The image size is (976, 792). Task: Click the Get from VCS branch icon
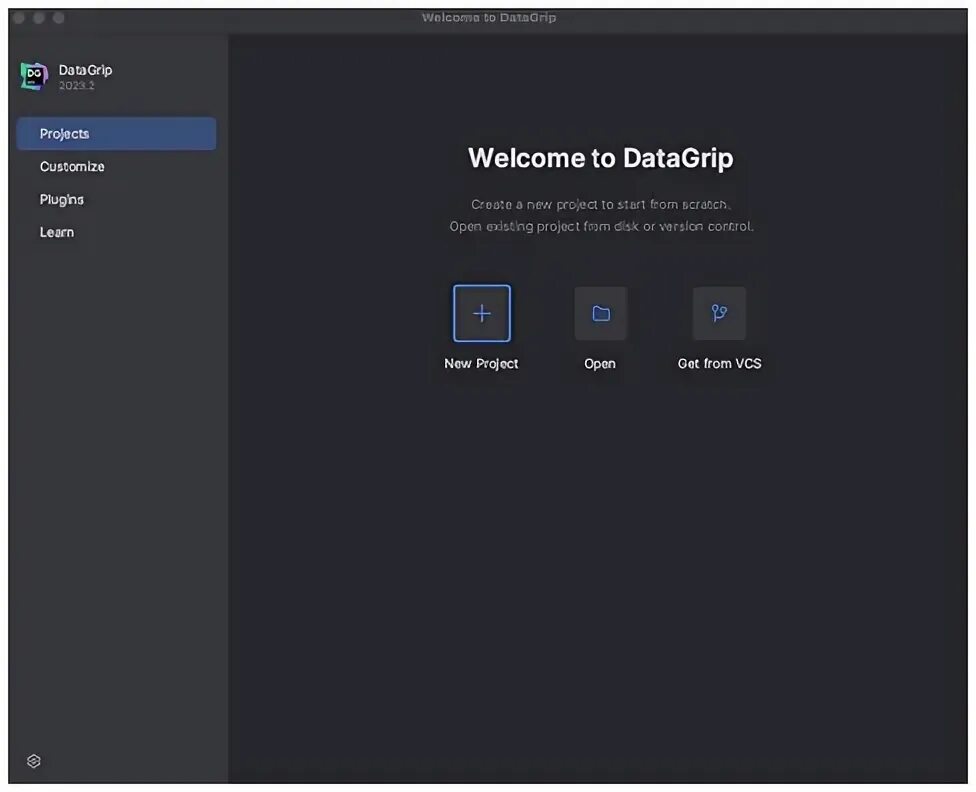pos(719,313)
